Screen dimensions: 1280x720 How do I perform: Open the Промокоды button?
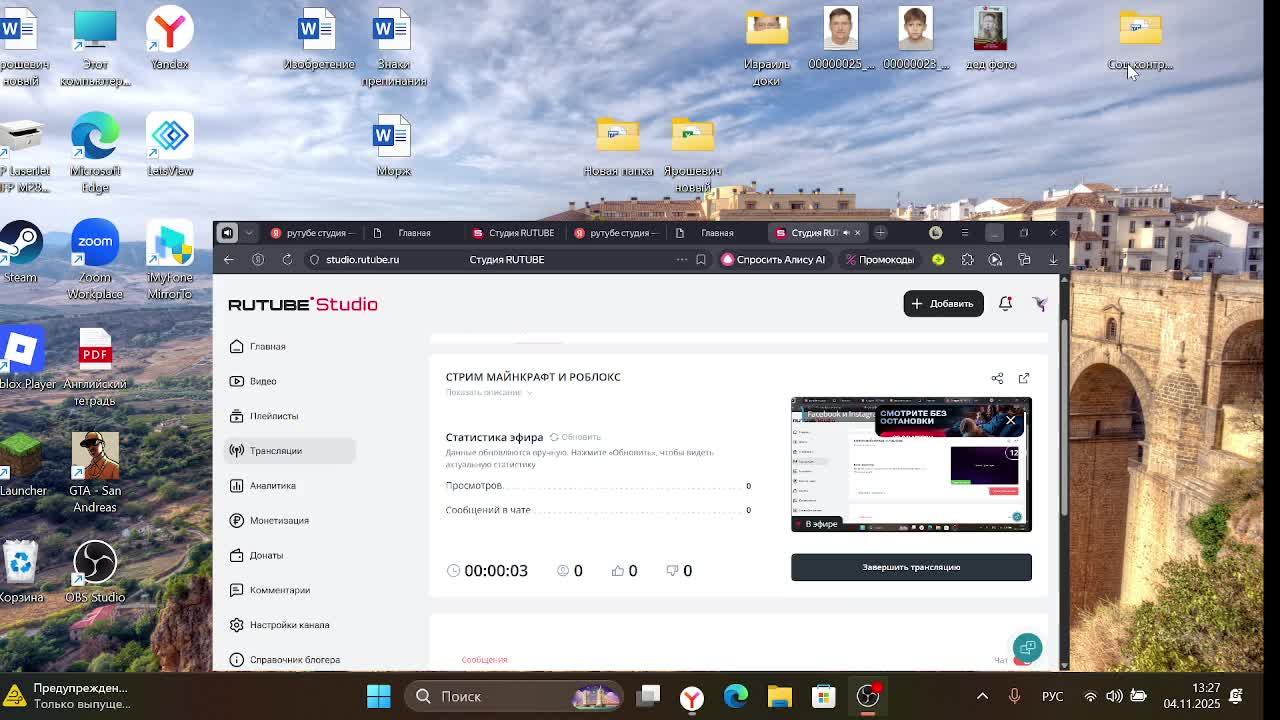coord(880,260)
